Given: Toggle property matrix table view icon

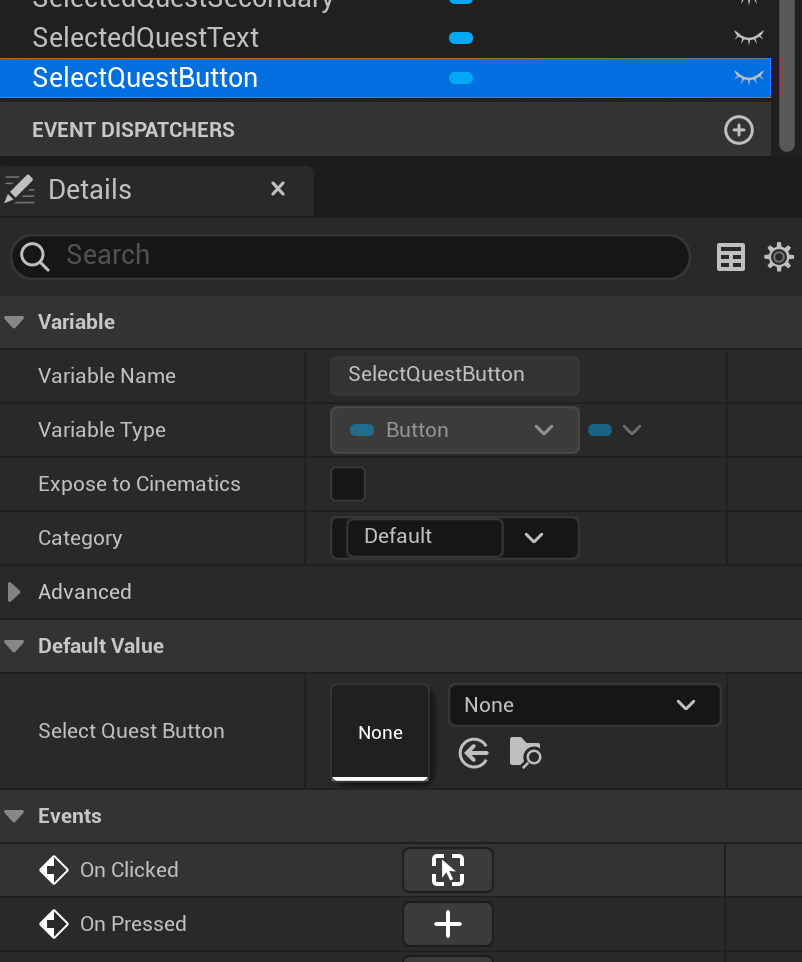Looking at the screenshot, I should click(731, 257).
